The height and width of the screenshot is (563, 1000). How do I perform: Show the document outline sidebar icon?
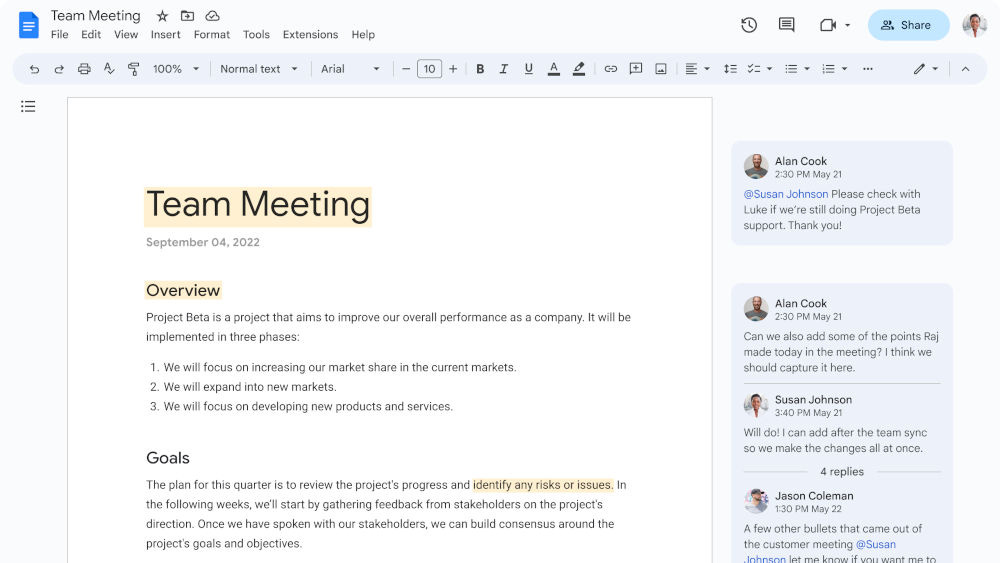click(x=28, y=106)
